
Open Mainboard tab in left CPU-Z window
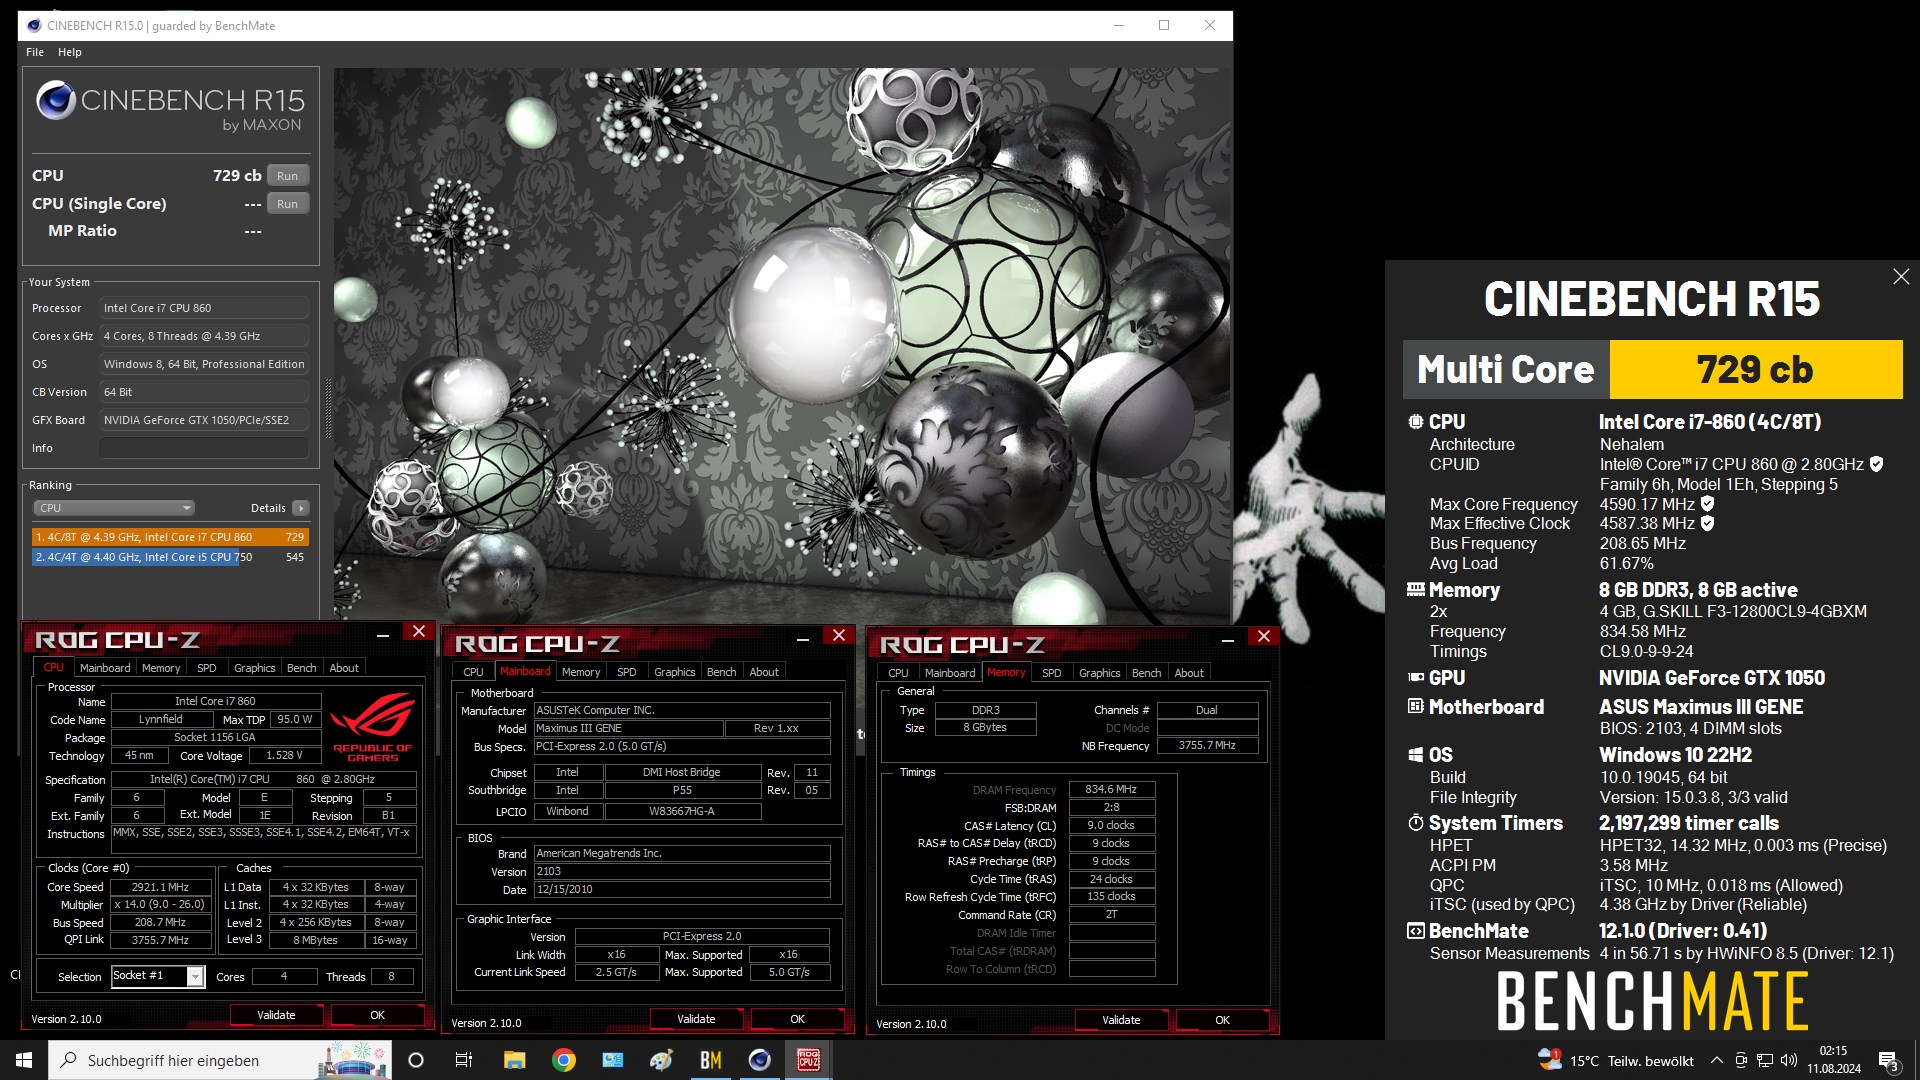click(105, 668)
